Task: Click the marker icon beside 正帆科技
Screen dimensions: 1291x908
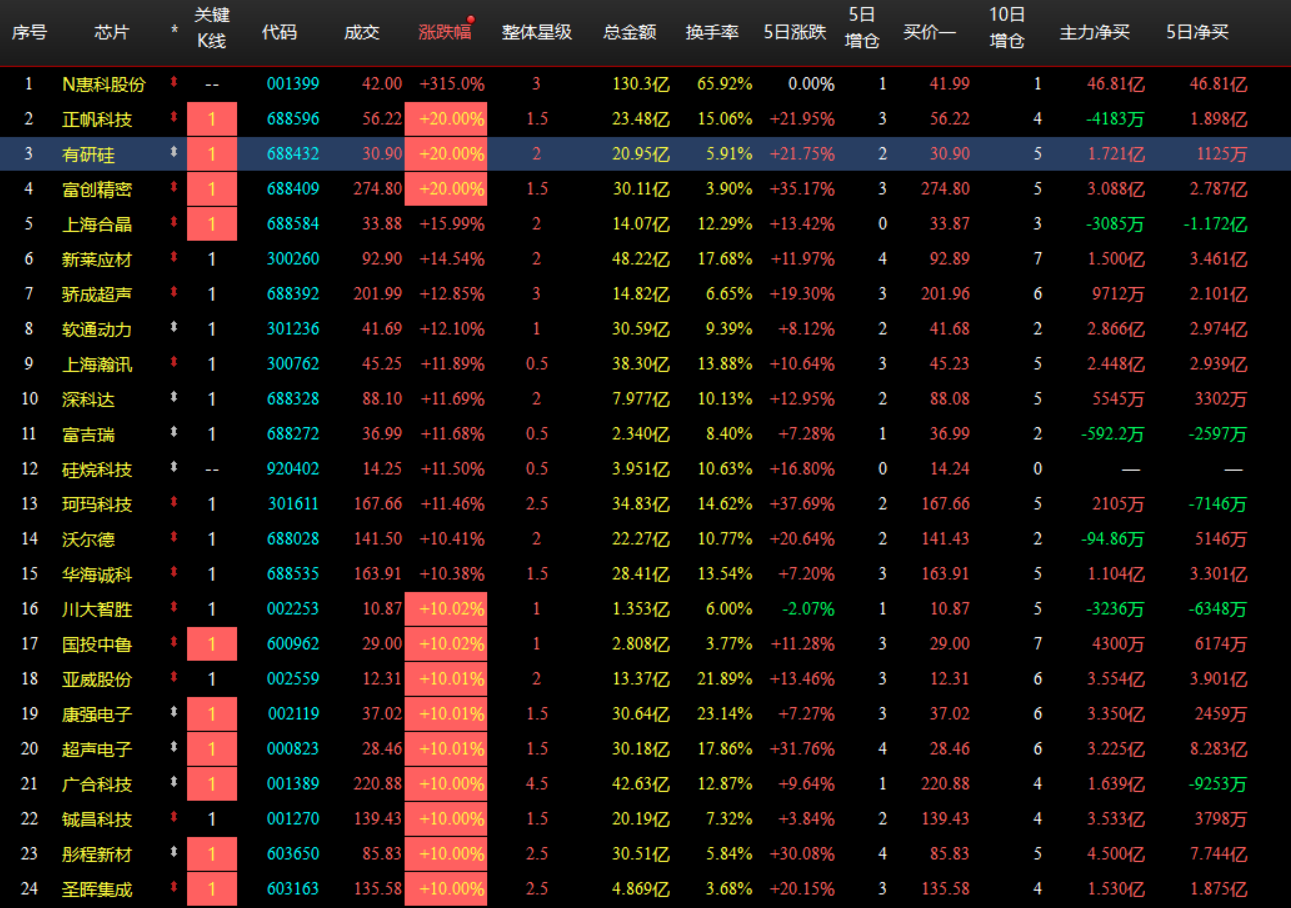Action: [x=174, y=118]
